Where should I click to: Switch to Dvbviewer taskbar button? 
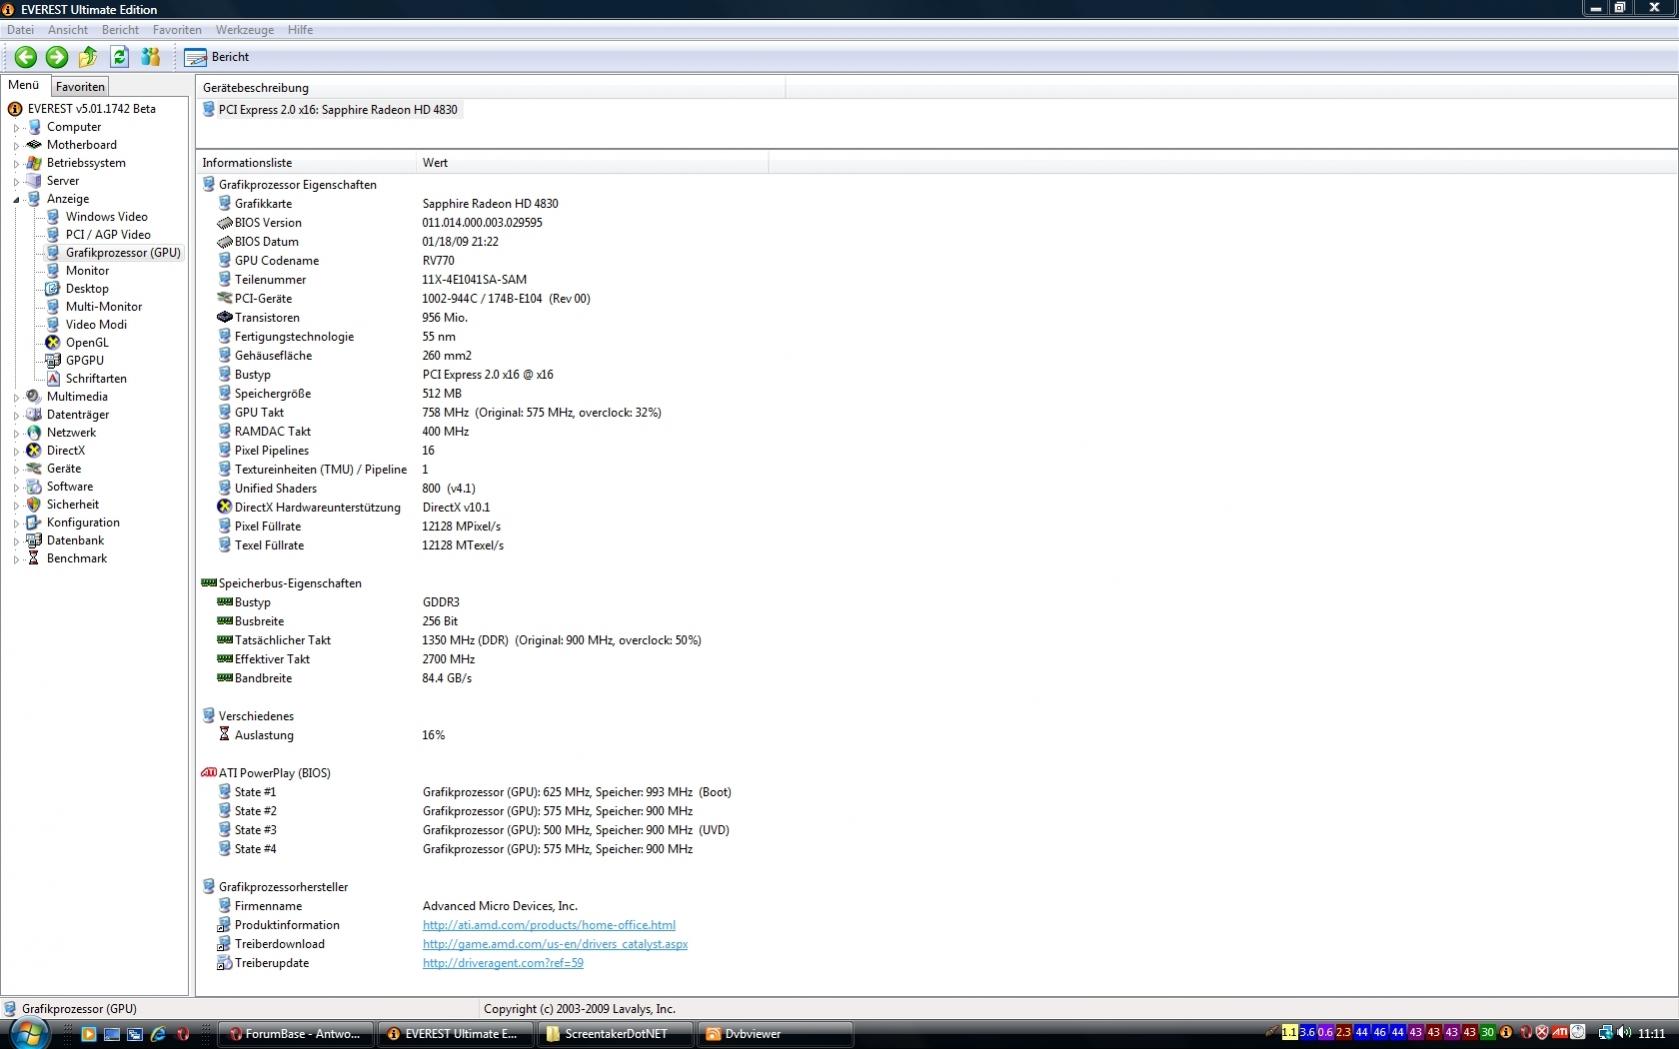pos(775,1034)
